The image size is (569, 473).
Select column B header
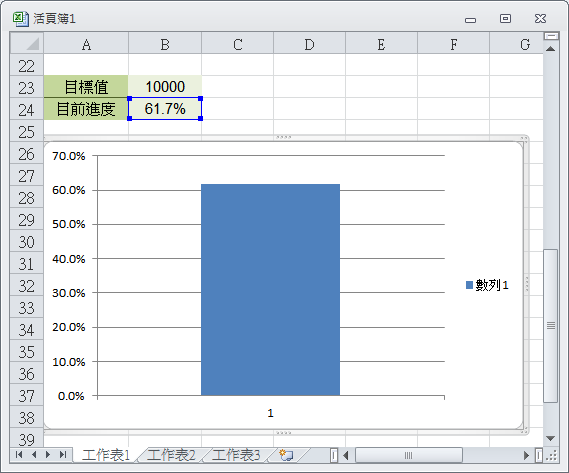pyautogui.click(x=165, y=44)
